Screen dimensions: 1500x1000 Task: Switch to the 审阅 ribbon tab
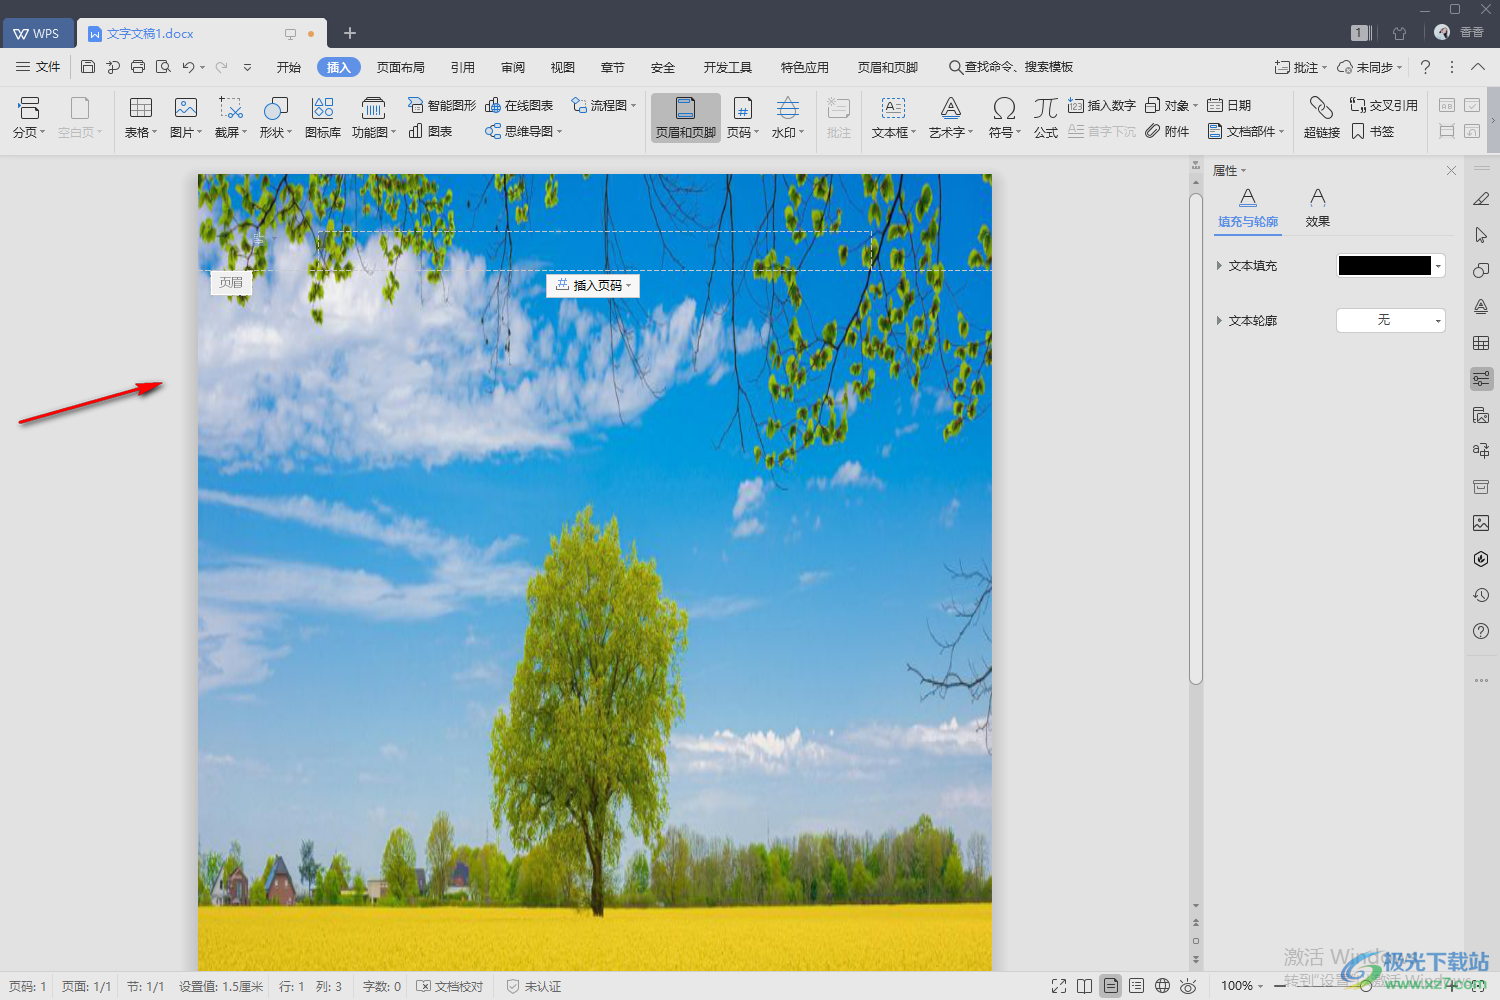[513, 67]
